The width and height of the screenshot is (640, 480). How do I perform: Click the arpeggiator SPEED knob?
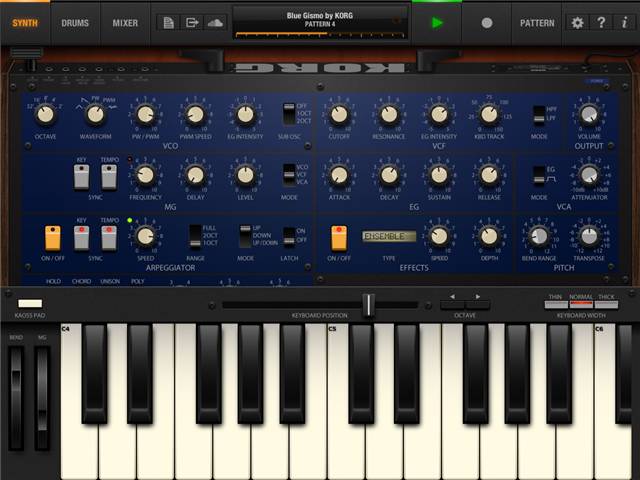pos(145,236)
